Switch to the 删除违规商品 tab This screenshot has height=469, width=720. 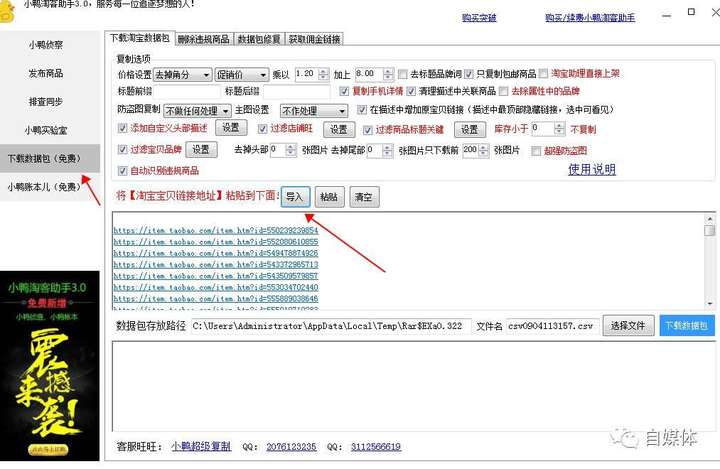pos(204,39)
